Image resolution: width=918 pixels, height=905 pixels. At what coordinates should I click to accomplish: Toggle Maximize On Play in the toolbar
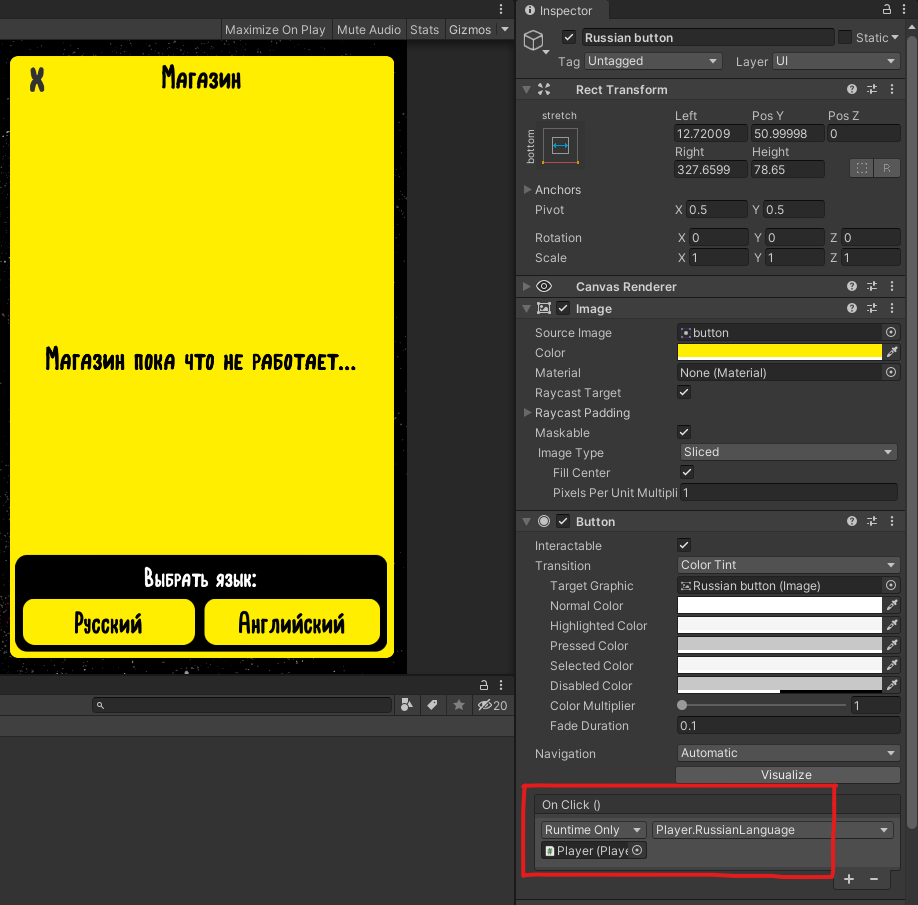[x=275, y=30]
